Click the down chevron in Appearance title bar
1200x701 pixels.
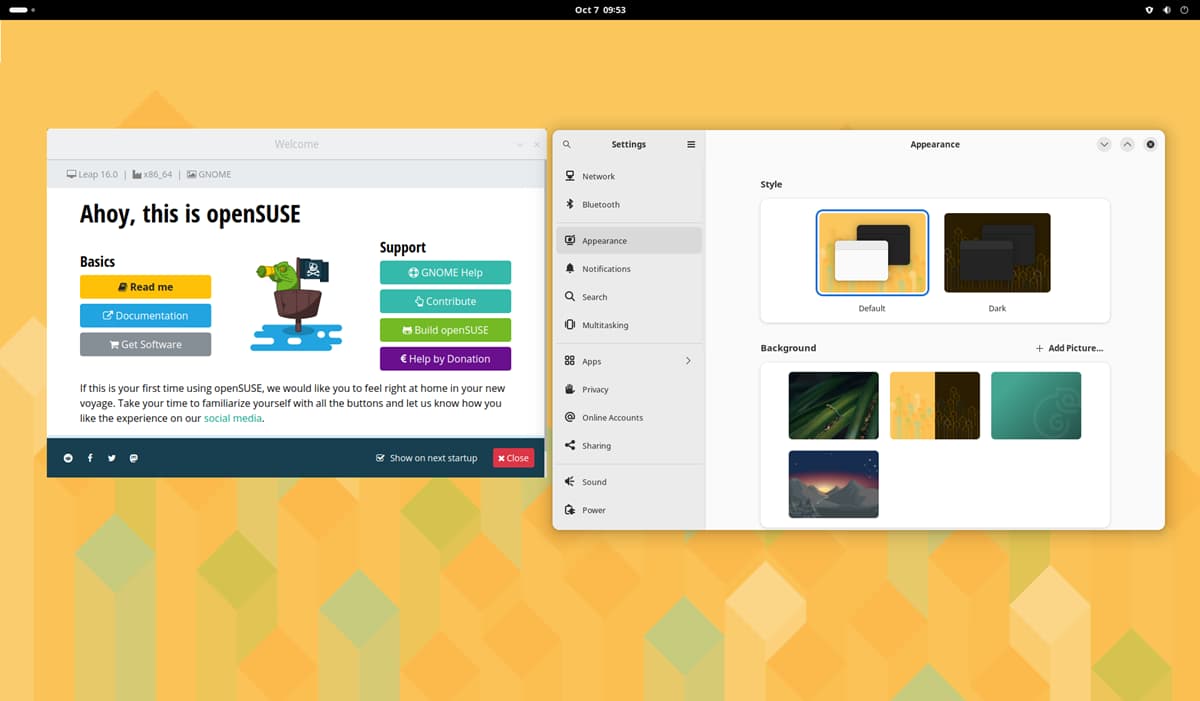point(1104,144)
